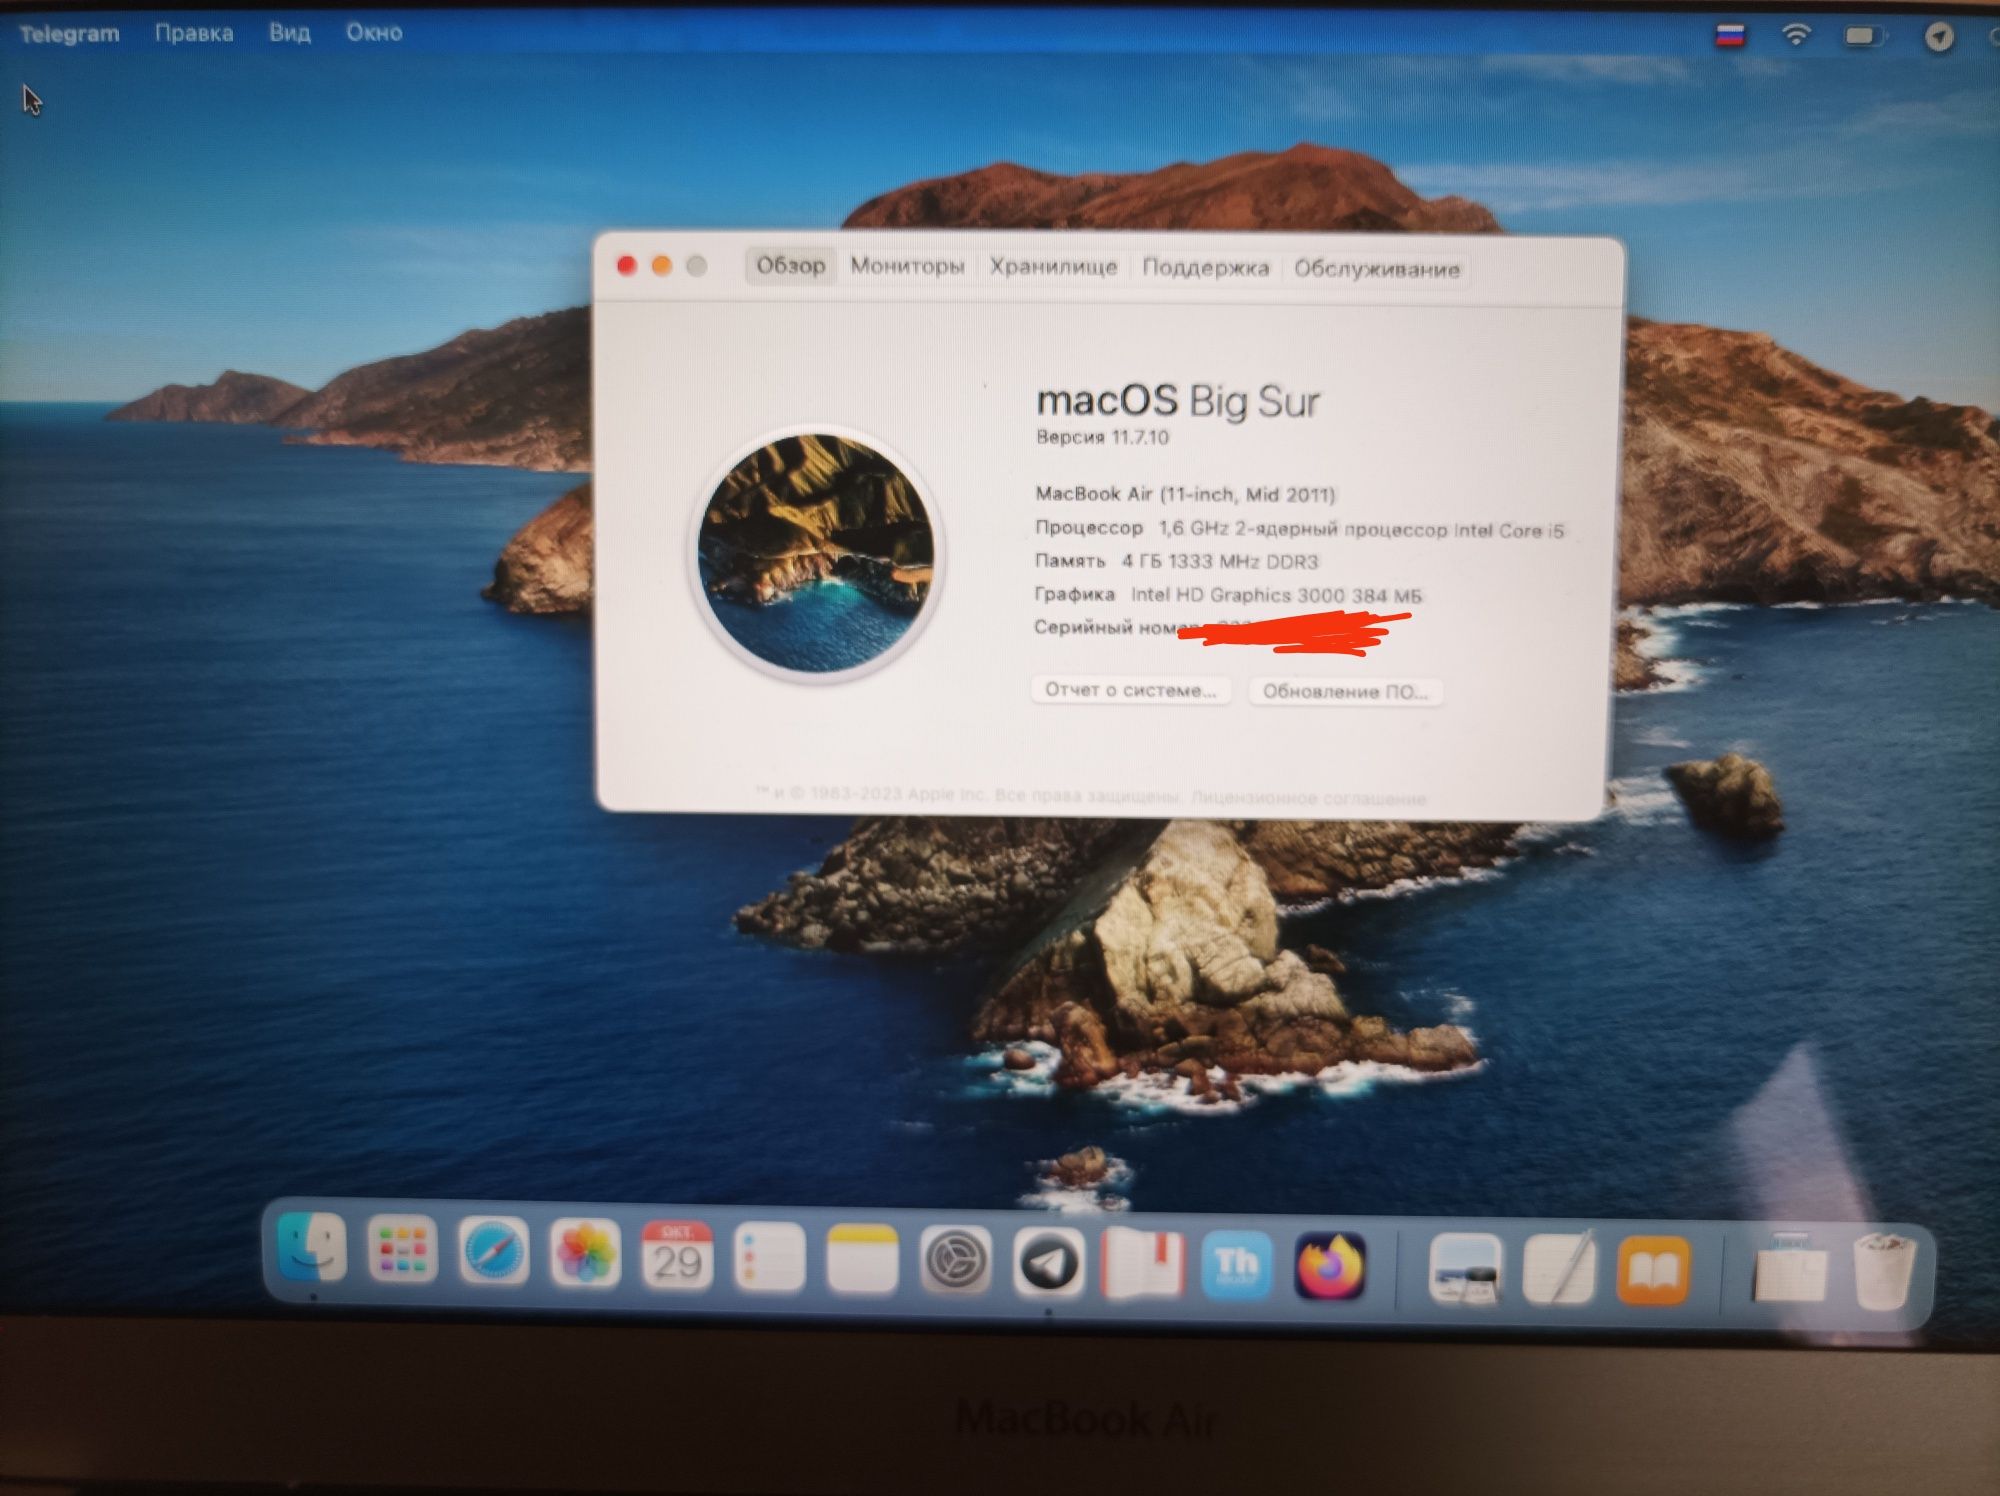This screenshot has height=1496, width=2000.
Task: Click the Russian flag input source icon
Action: (1730, 36)
